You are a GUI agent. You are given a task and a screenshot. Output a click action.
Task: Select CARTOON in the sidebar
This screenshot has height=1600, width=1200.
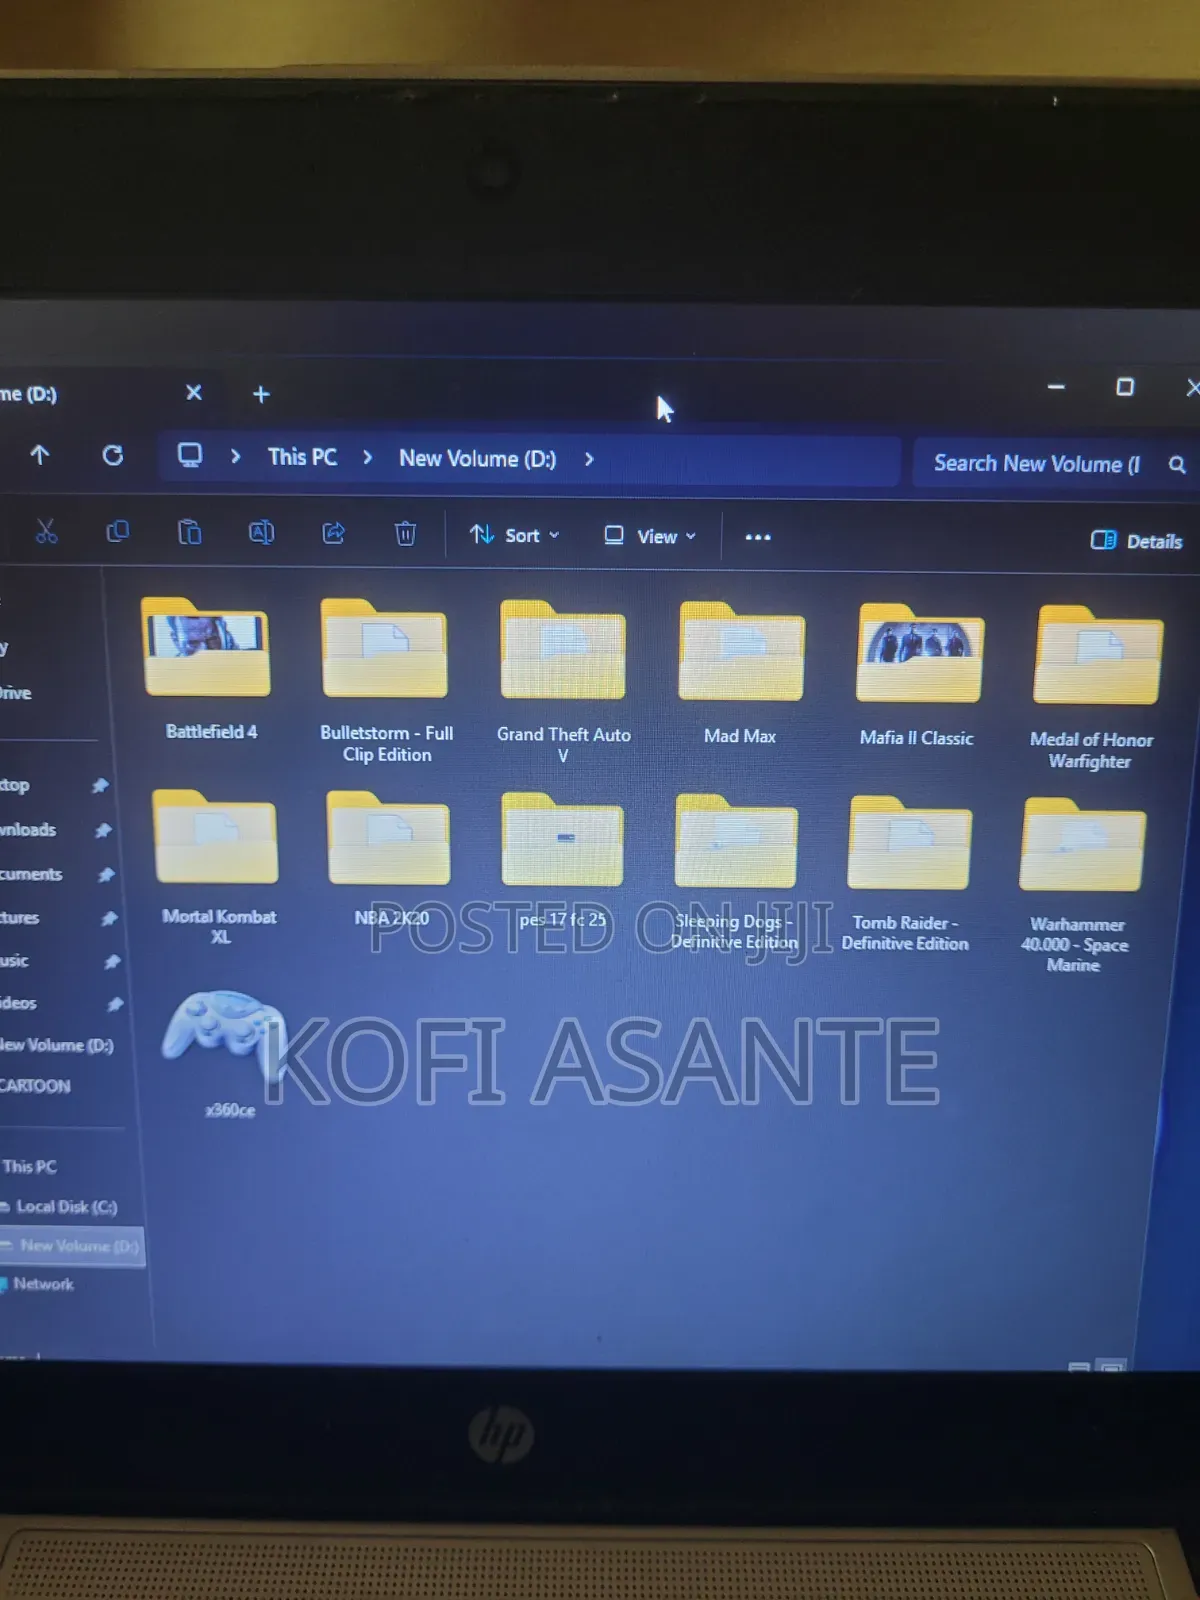[x=35, y=1086]
